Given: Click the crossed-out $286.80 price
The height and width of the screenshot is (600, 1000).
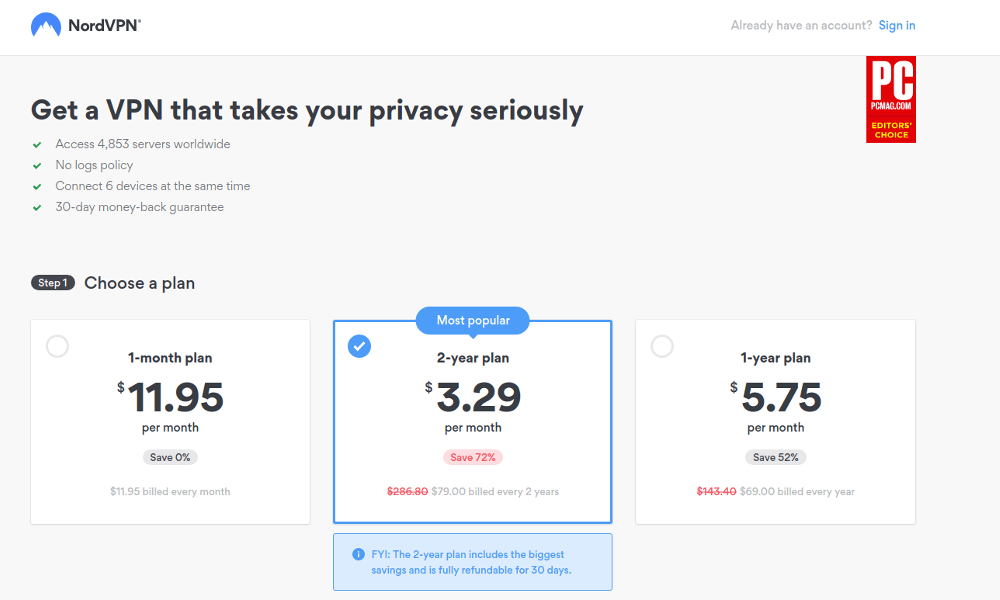Looking at the screenshot, I should click(408, 492).
